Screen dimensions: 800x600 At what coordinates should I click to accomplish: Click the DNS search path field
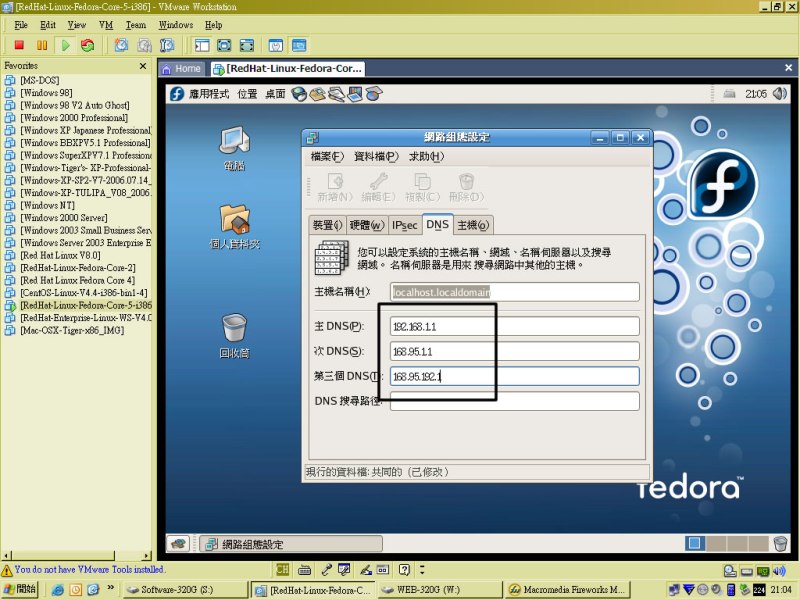pyautogui.click(x=515, y=402)
